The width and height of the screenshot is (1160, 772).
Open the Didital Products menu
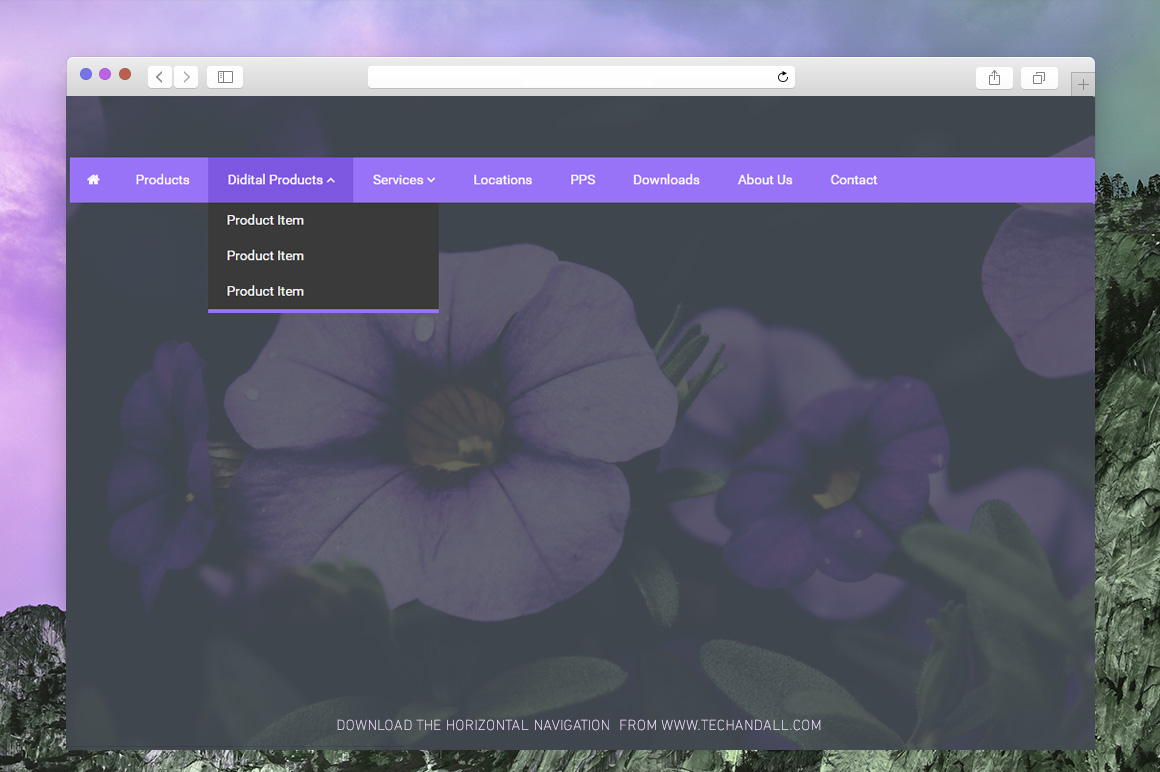275,180
